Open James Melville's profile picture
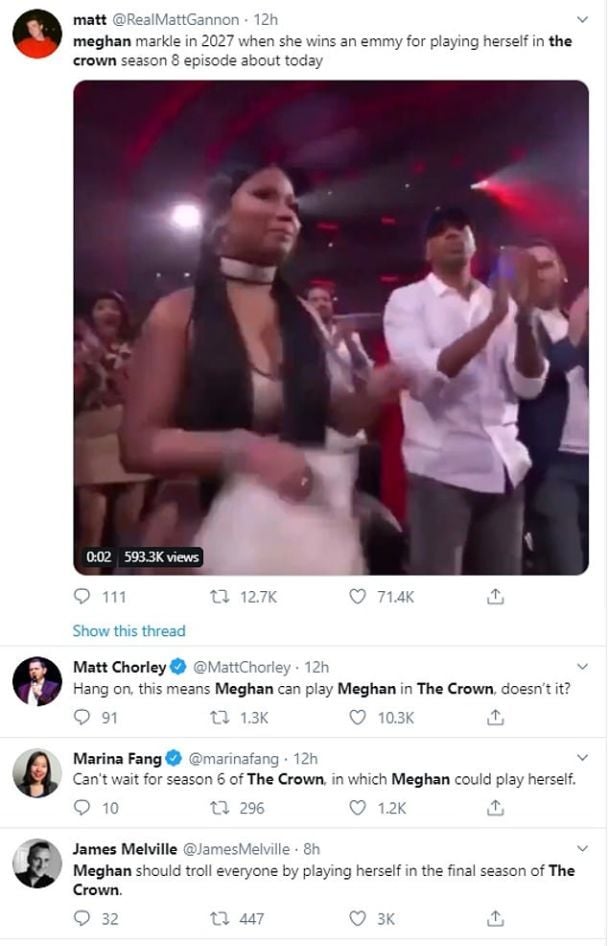This screenshot has height=946, width=608. coord(34,856)
